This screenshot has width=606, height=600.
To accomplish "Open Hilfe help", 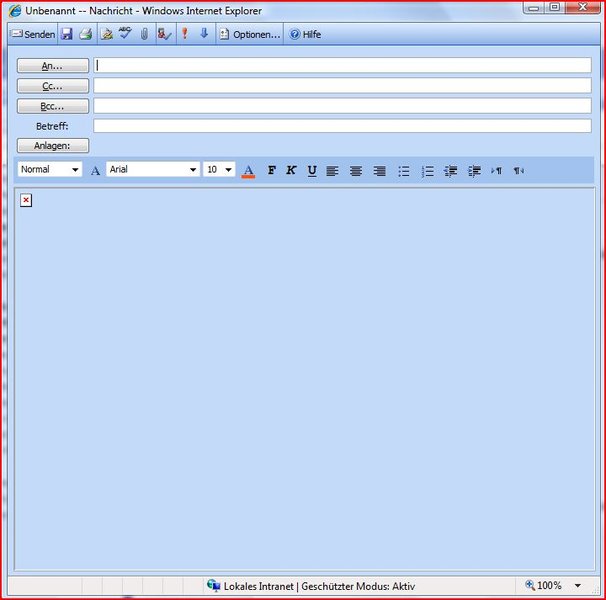I will [305, 34].
